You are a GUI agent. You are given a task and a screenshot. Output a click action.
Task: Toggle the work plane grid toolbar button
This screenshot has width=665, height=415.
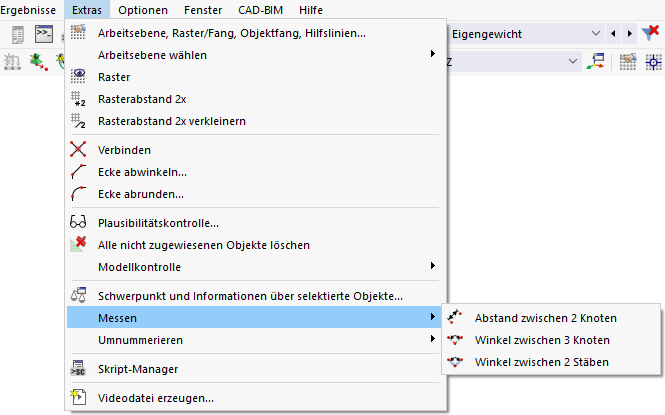pos(628,62)
